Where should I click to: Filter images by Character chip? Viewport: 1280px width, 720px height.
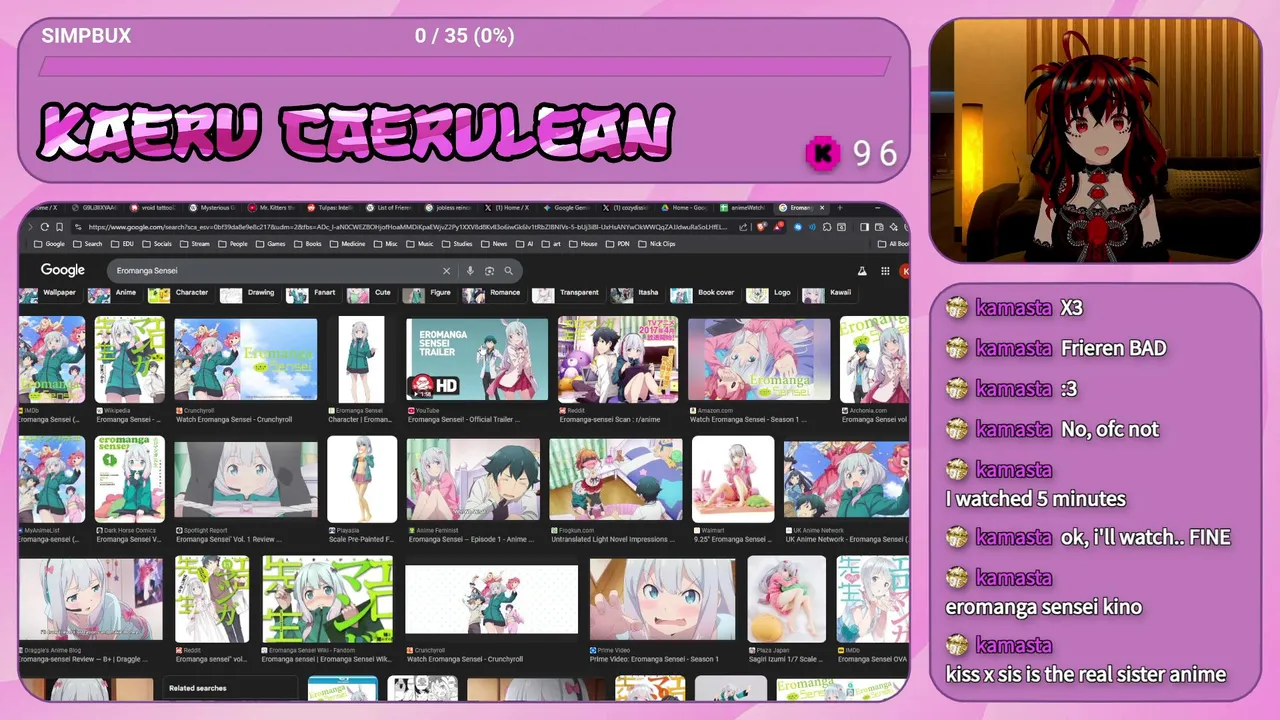coord(180,293)
